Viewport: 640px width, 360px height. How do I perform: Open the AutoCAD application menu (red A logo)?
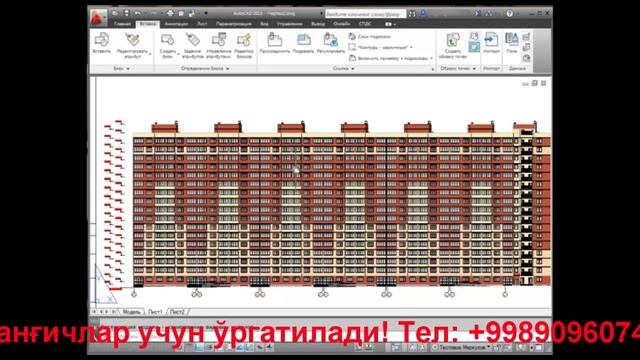pos(98,18)
